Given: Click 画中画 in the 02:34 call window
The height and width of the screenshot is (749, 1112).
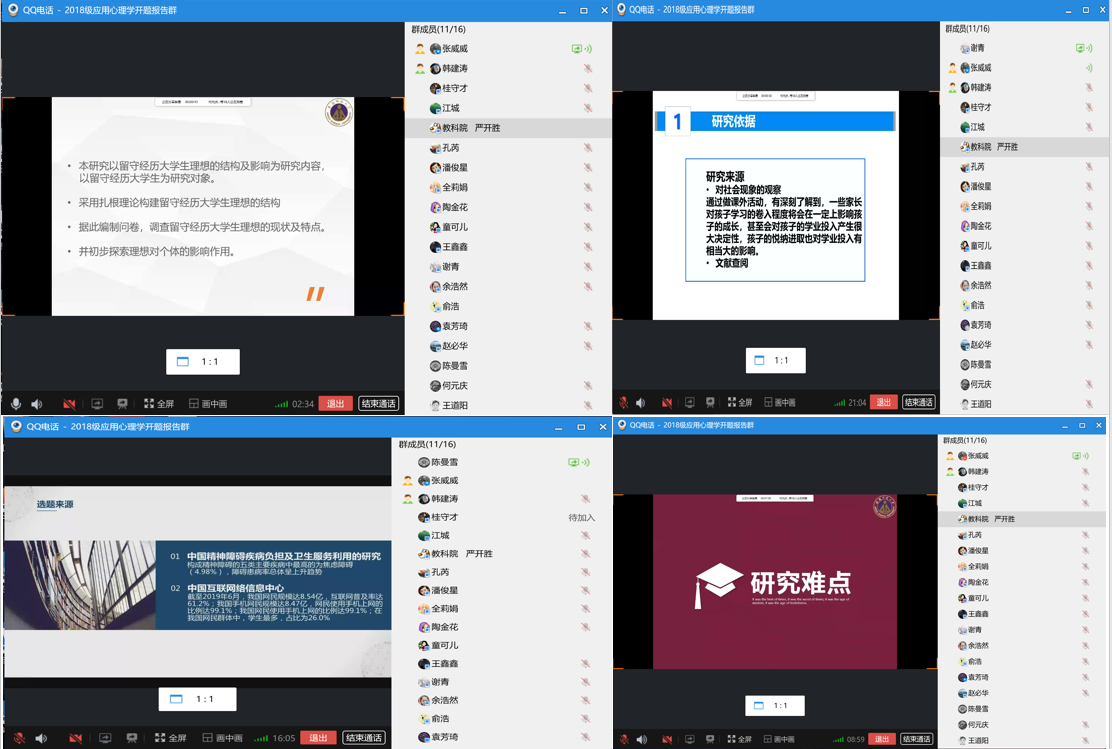Looking at the screenshot, I should (x=208, y=404).
